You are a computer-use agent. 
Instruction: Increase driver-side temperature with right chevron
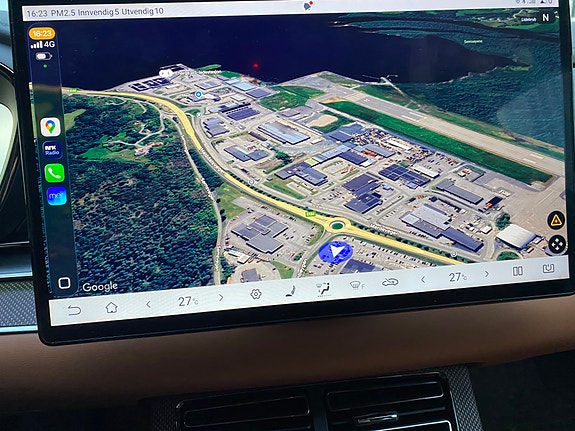click(x=221, y=297)
